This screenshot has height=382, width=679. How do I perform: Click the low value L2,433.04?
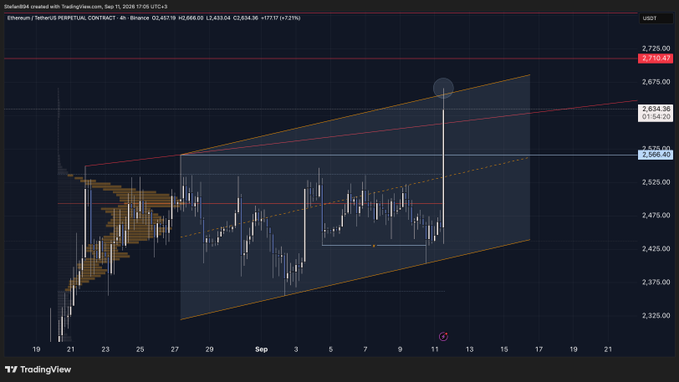click(x=218, y=18)
